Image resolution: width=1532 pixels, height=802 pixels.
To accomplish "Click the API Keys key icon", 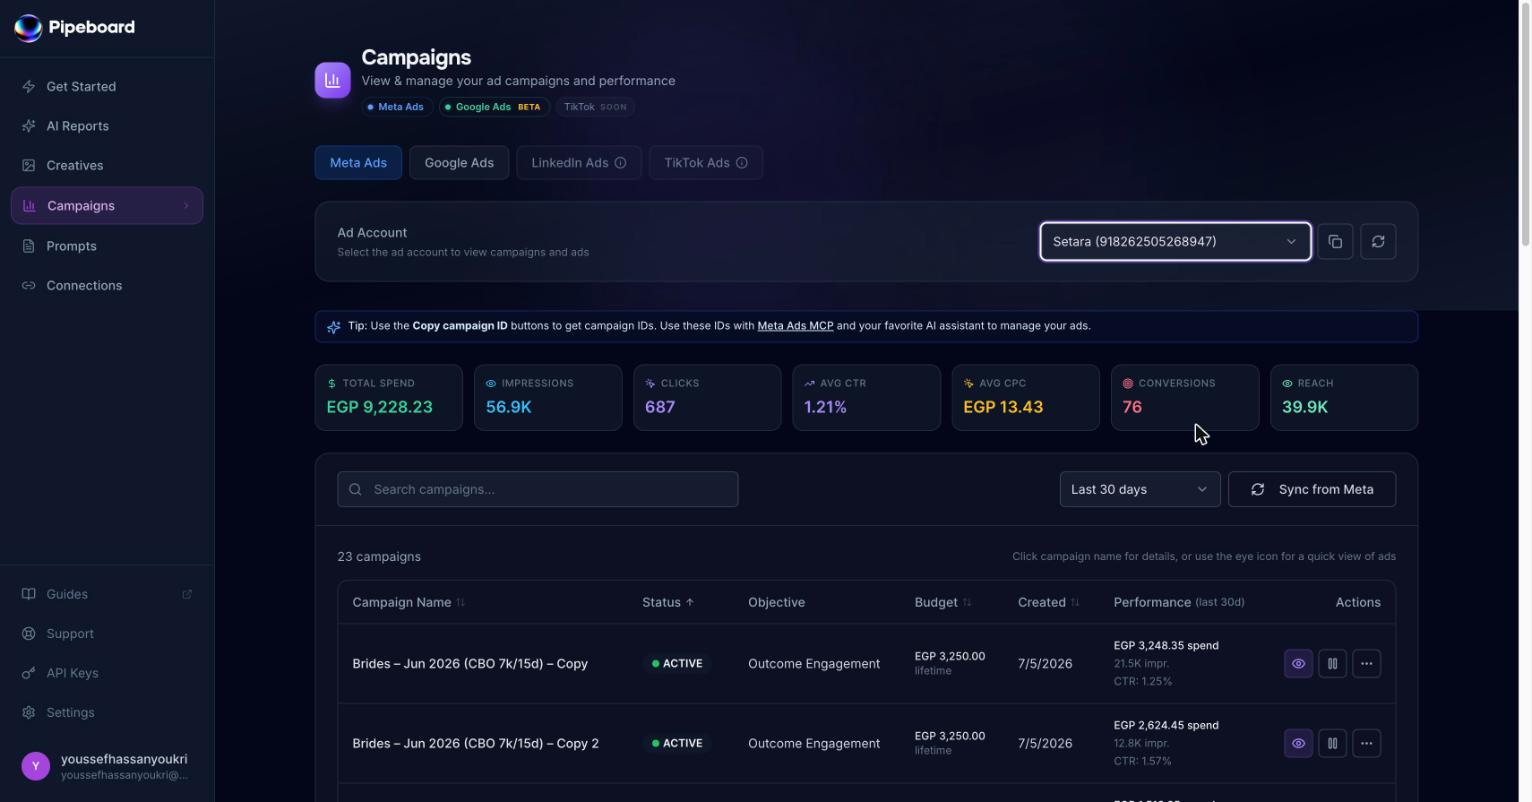I will click(x=29, y=673).
